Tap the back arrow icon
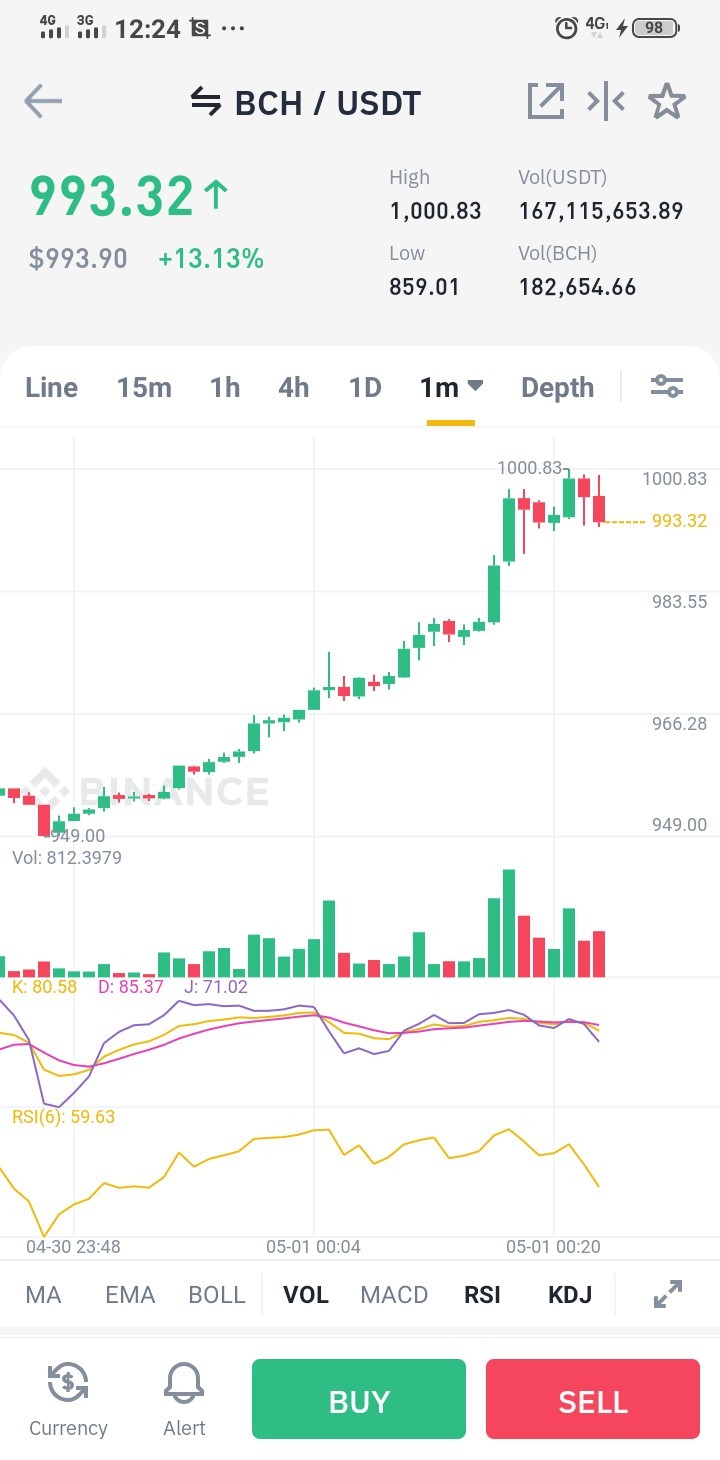Viewport: 720px width, 1460px height. pyautogui.click(x=43, y=101)
